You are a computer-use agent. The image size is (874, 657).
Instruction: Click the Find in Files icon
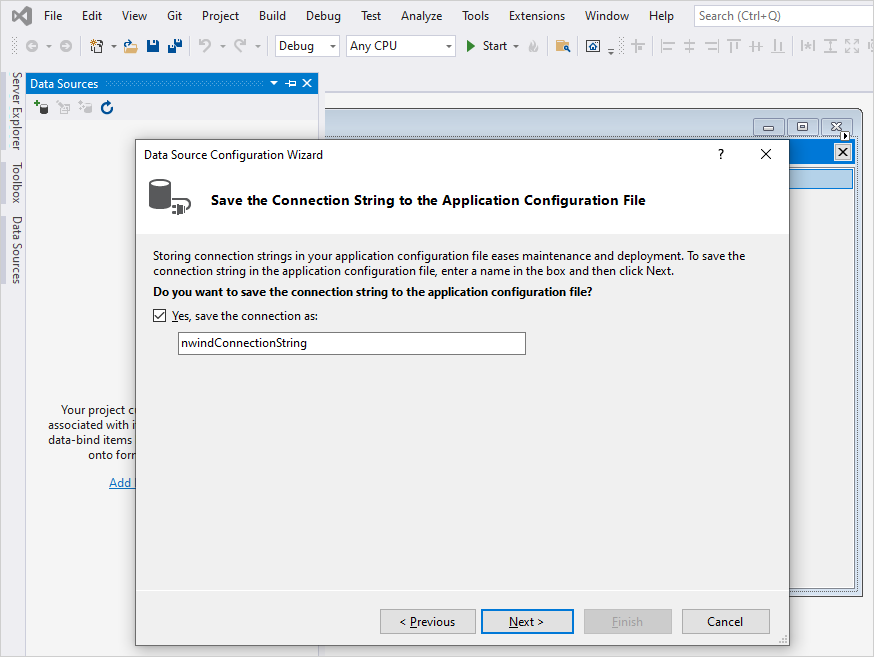tap(564, 46)
